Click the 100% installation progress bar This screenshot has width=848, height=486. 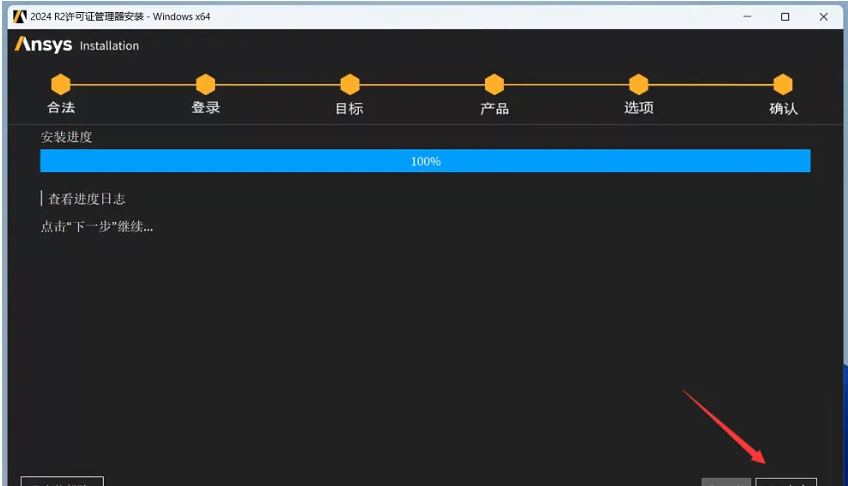[x=425, y=161]
